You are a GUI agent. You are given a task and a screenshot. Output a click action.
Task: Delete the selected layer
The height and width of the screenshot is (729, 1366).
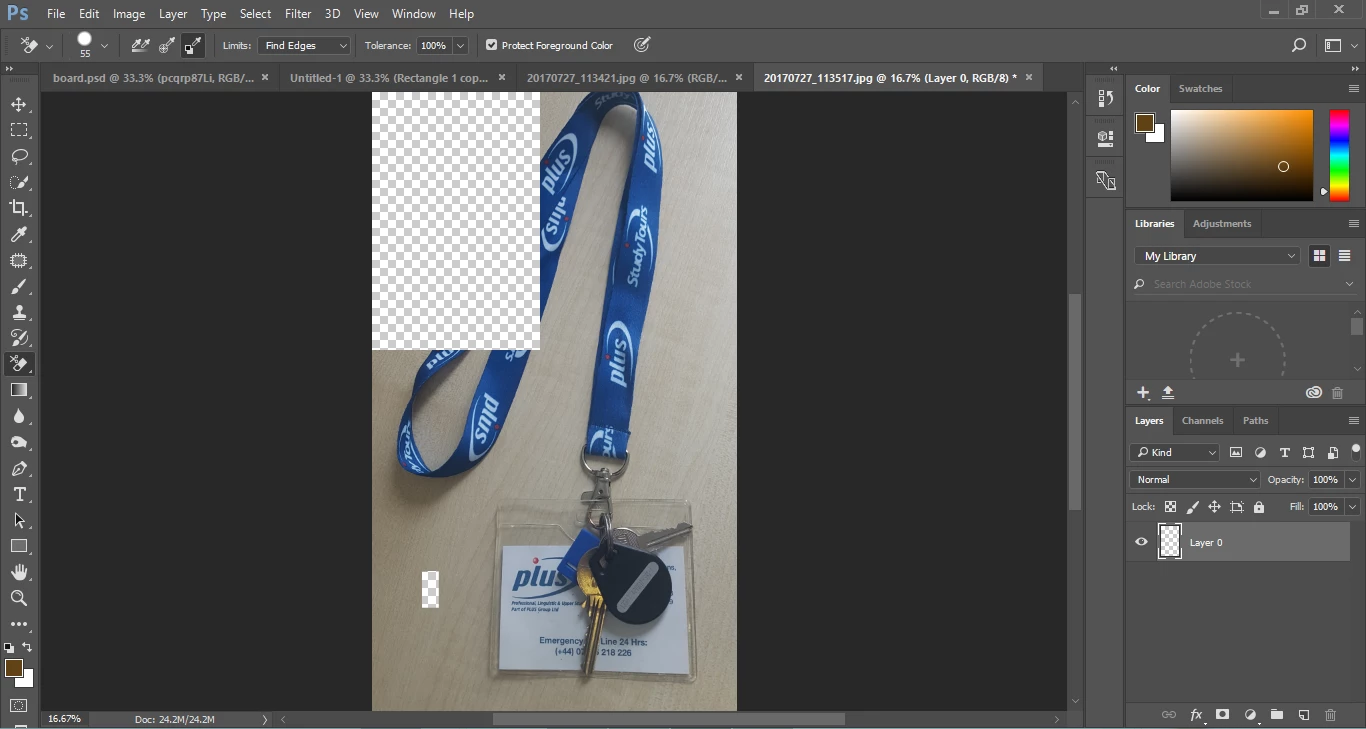tap(1331, 715)
